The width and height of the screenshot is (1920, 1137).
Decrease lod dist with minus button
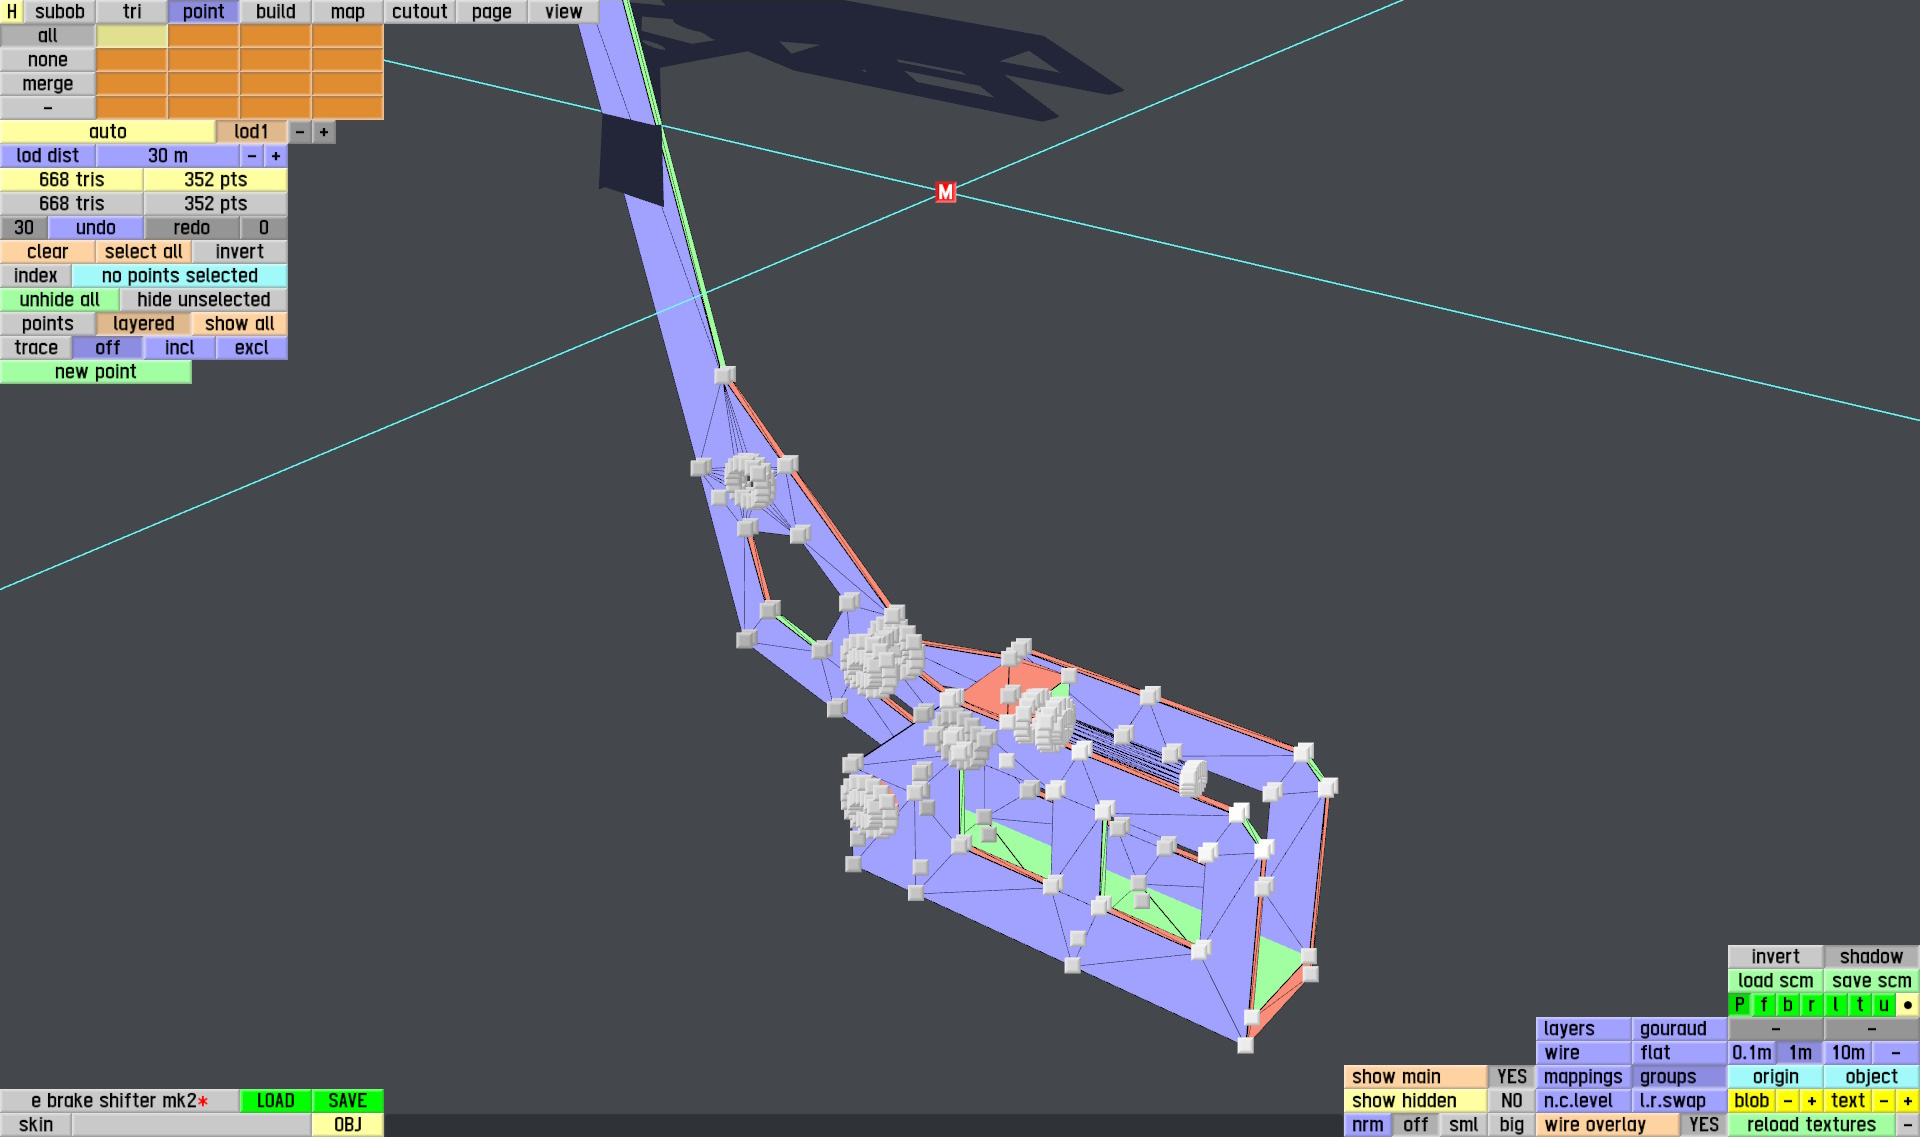(x=251, y=156)
